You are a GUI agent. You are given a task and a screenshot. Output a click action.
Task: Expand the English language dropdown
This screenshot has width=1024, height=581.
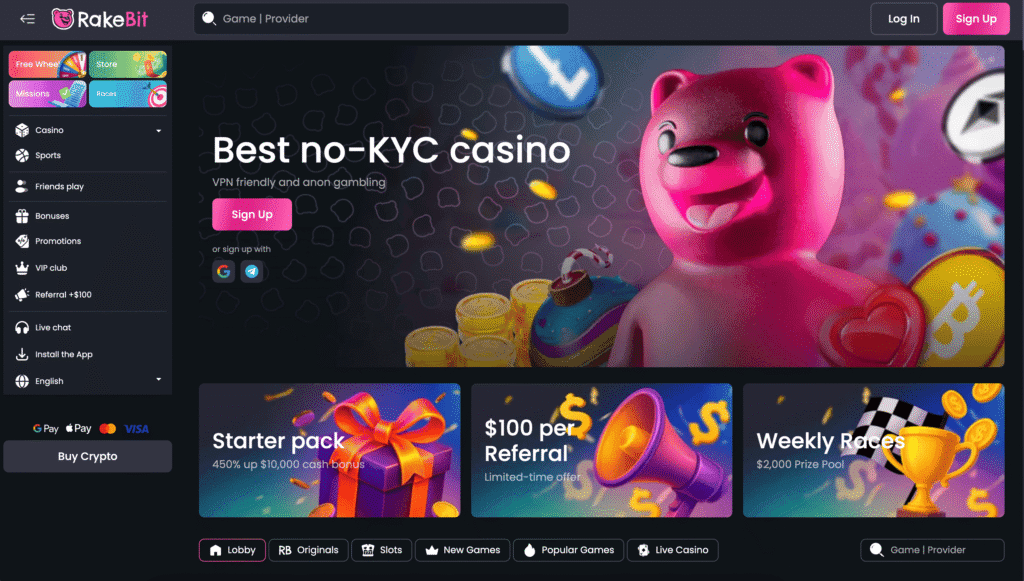pyautogui.click(x=158, y=379)
